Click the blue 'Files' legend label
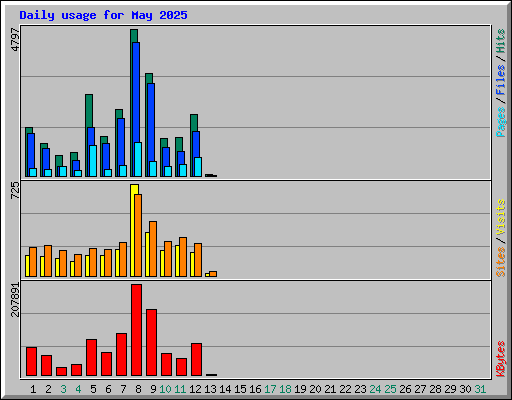 500,80
